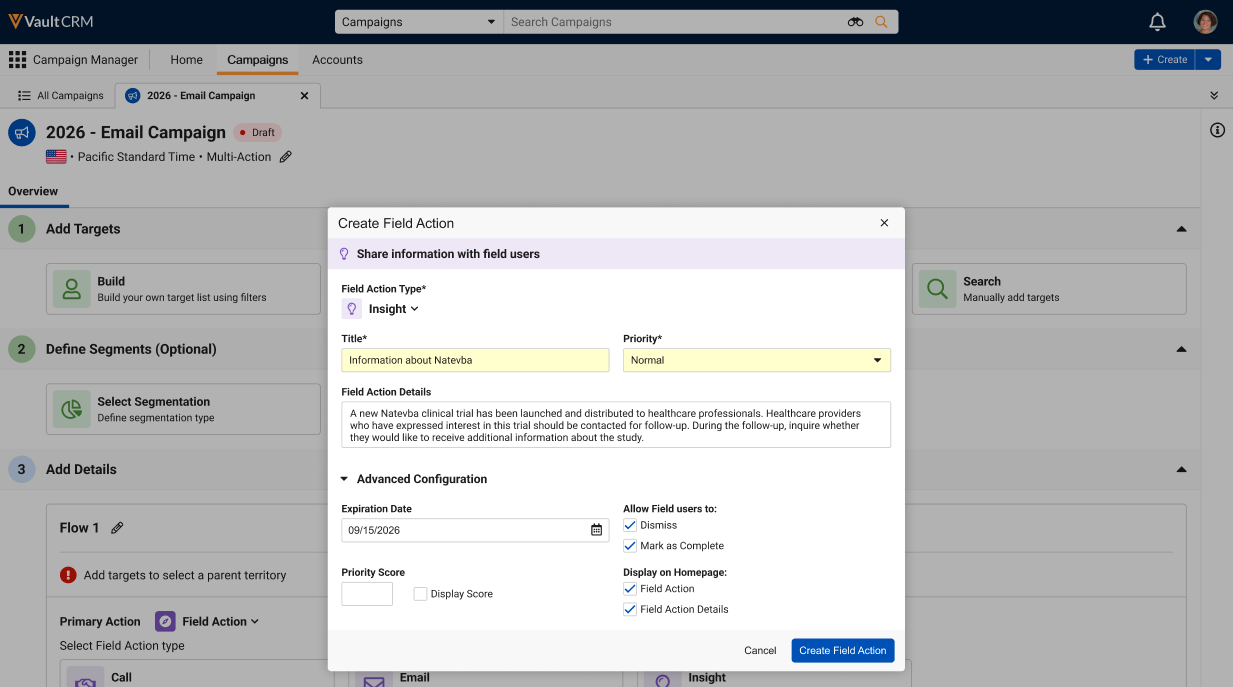Click the orange search magnifier icon
Viewport: 1233px width, 687px height.
(x=881, y=22)
